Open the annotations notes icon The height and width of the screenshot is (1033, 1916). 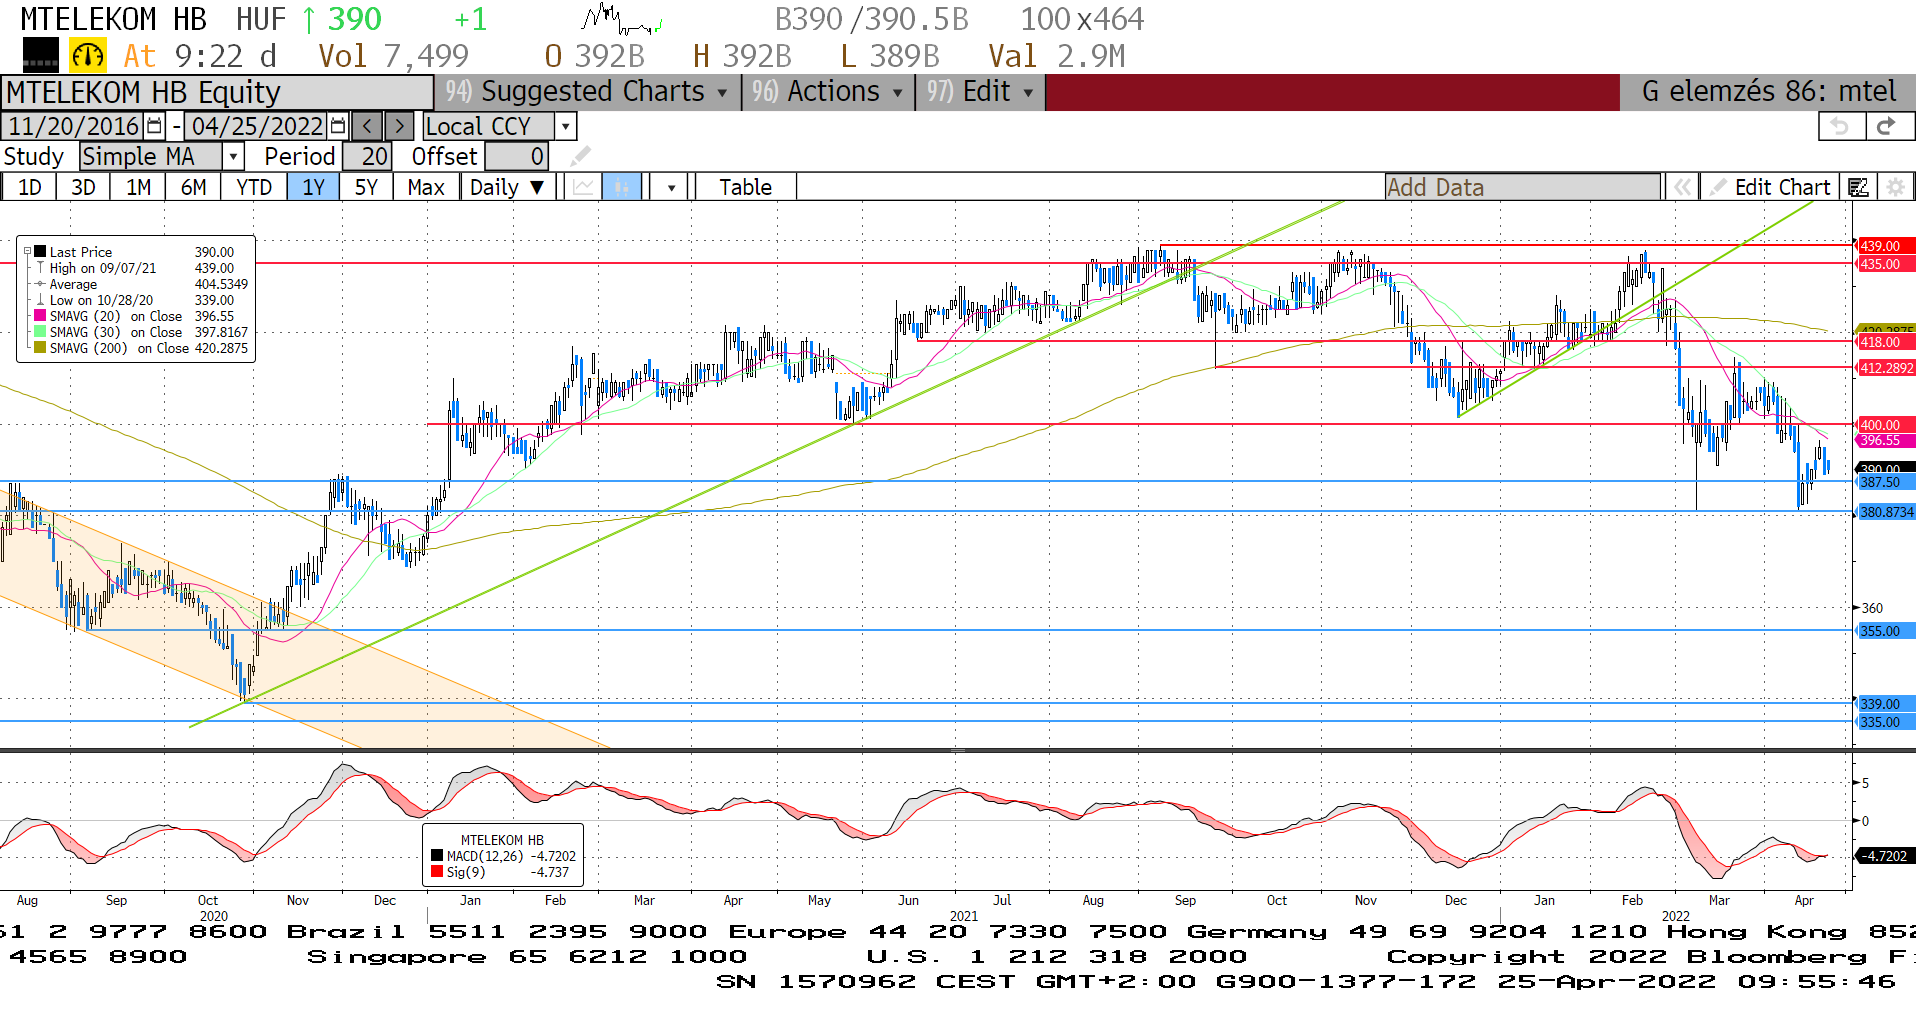click(1858, 187)
